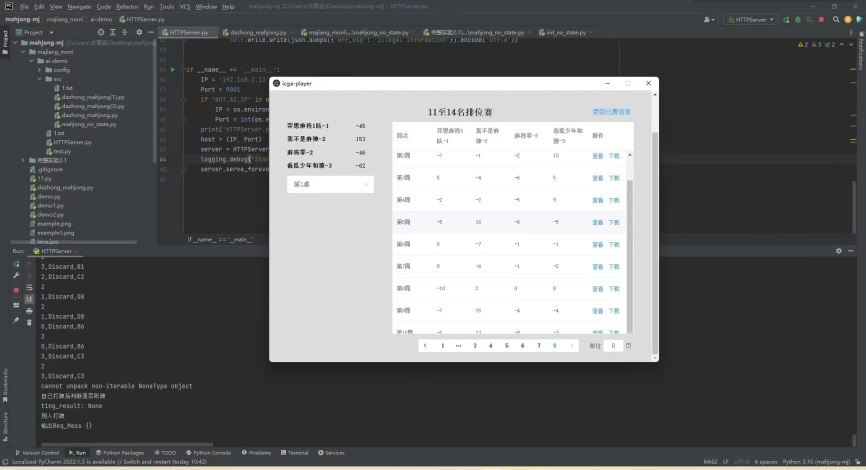The width and height of the screenshot is (866, 470).
Task: Click the user account icon in toolbar
Action: [x=707, y=19]
